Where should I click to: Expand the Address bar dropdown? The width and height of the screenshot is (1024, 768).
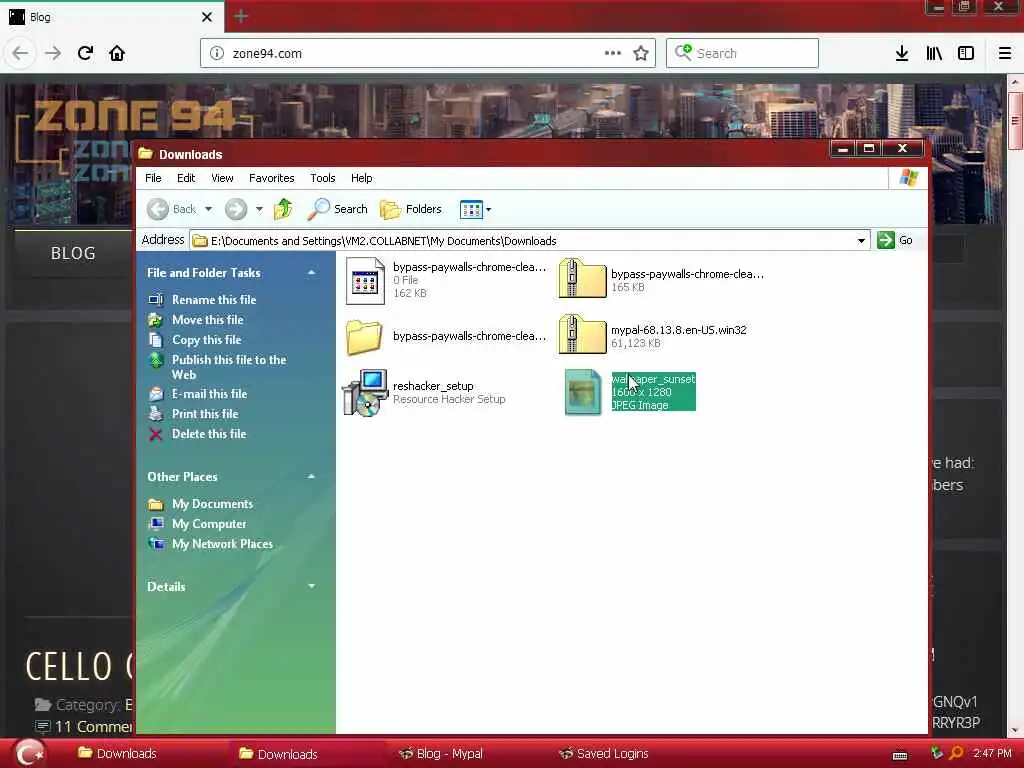(861, 240)
